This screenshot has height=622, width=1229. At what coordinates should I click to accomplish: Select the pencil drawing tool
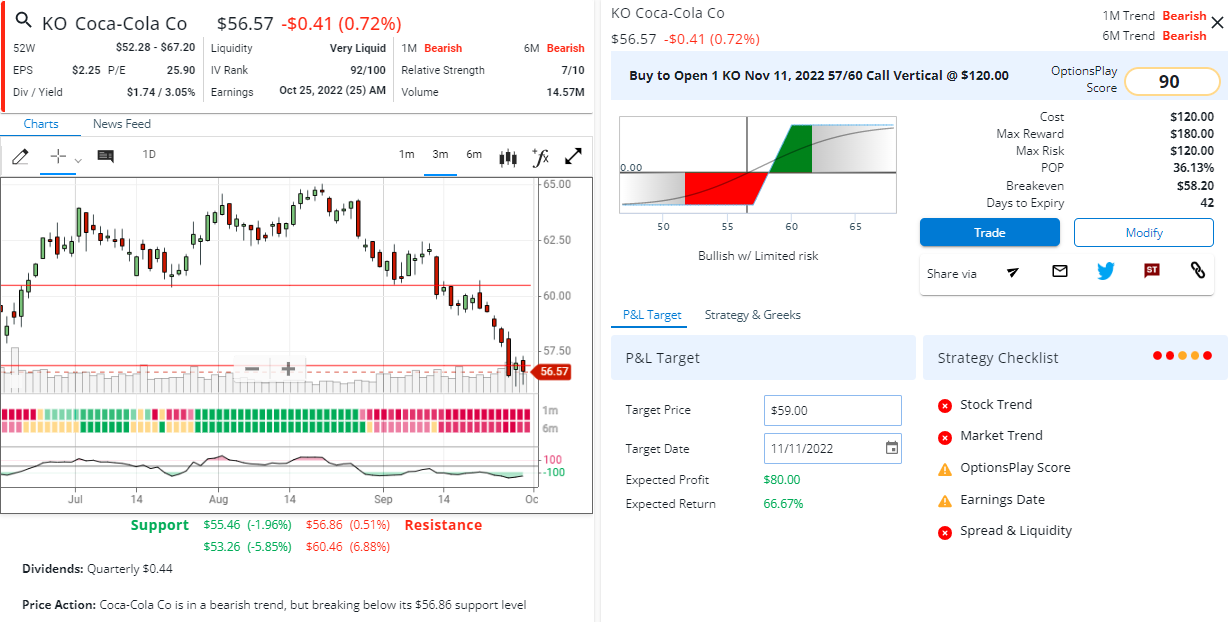20,156
